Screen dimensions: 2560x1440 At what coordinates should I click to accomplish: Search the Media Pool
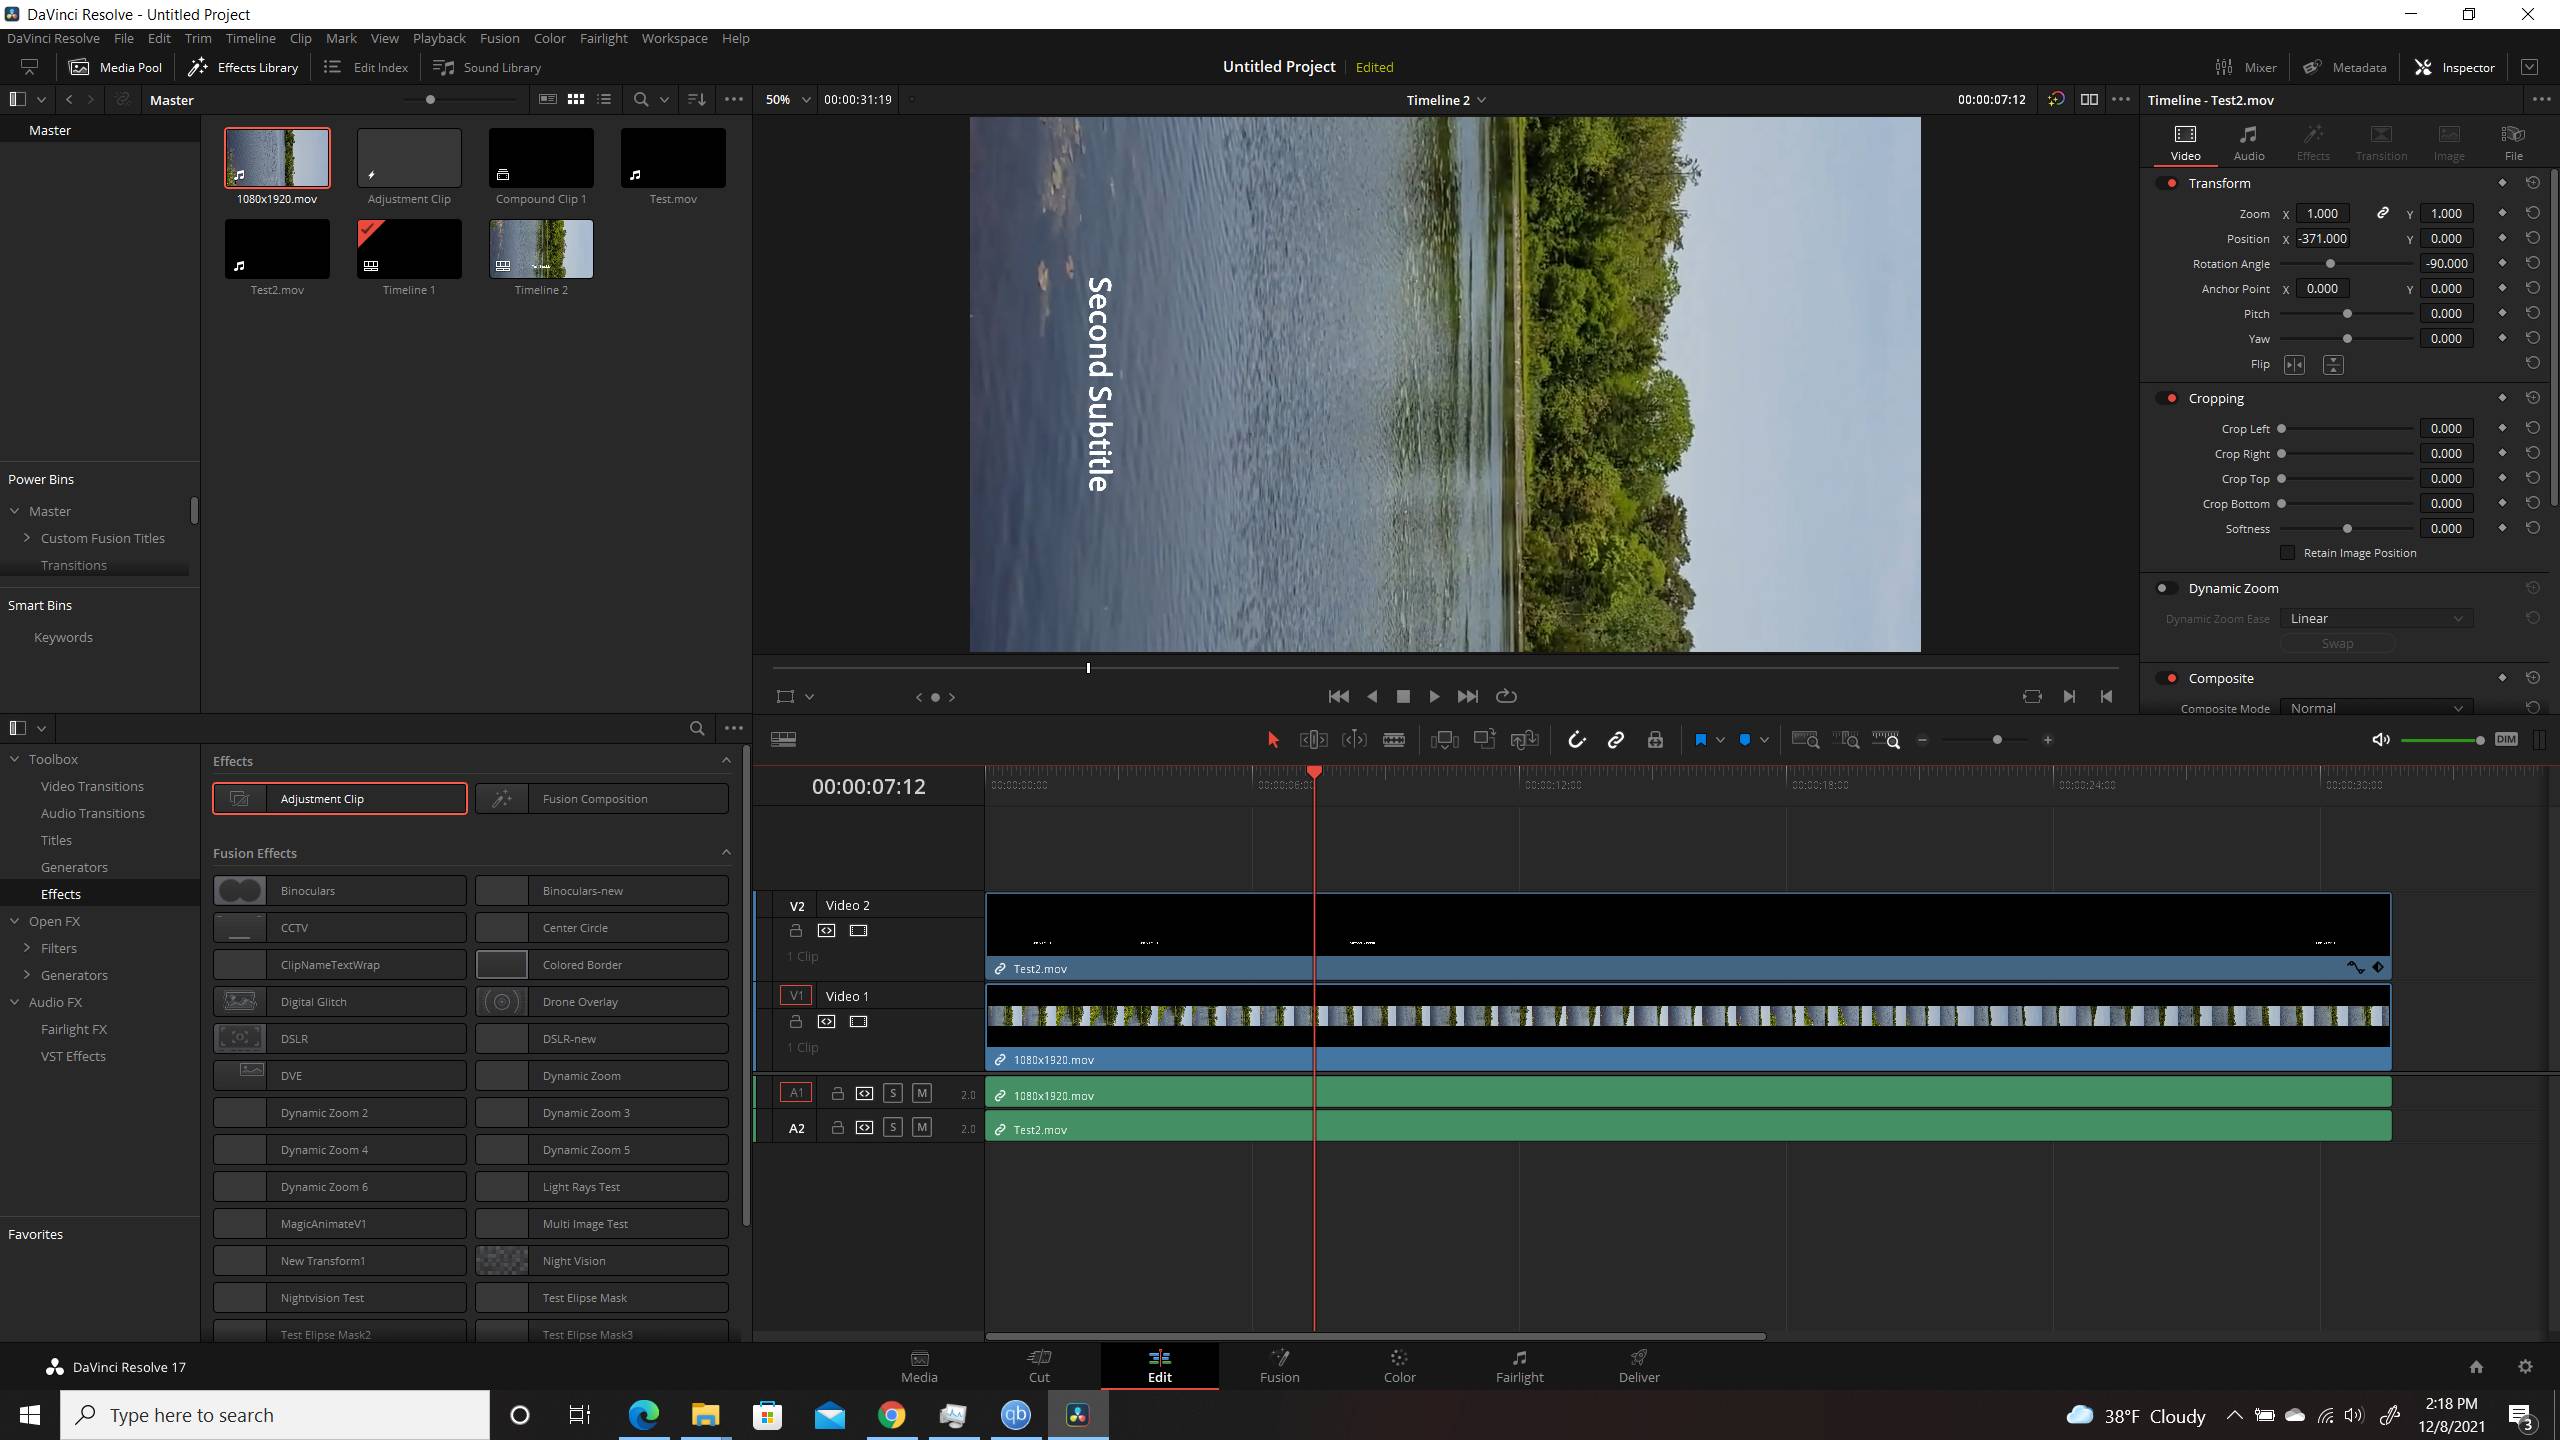(x=641, y=99)
